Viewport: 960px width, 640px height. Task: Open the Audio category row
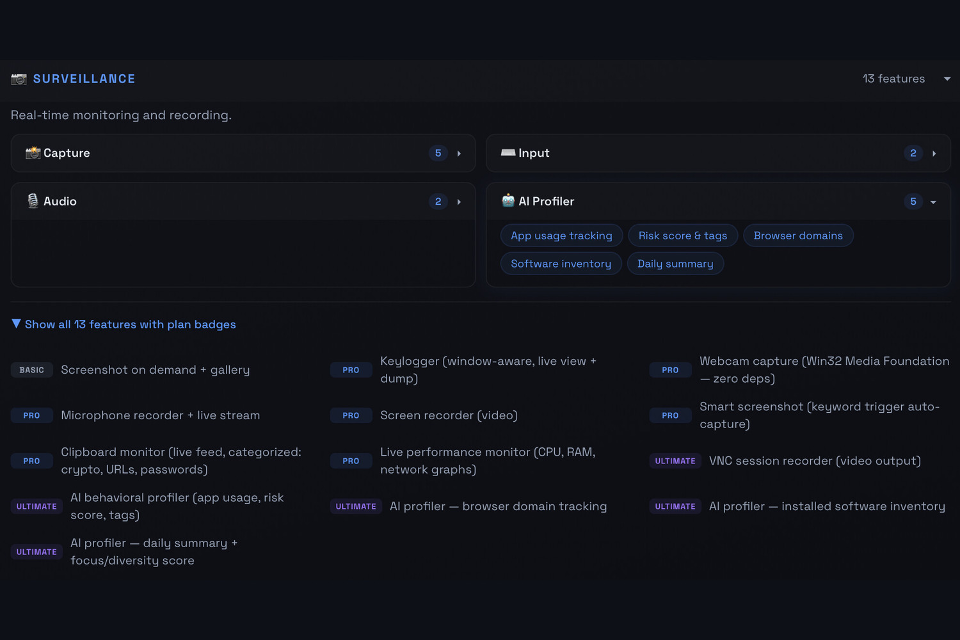click(243, 201)
